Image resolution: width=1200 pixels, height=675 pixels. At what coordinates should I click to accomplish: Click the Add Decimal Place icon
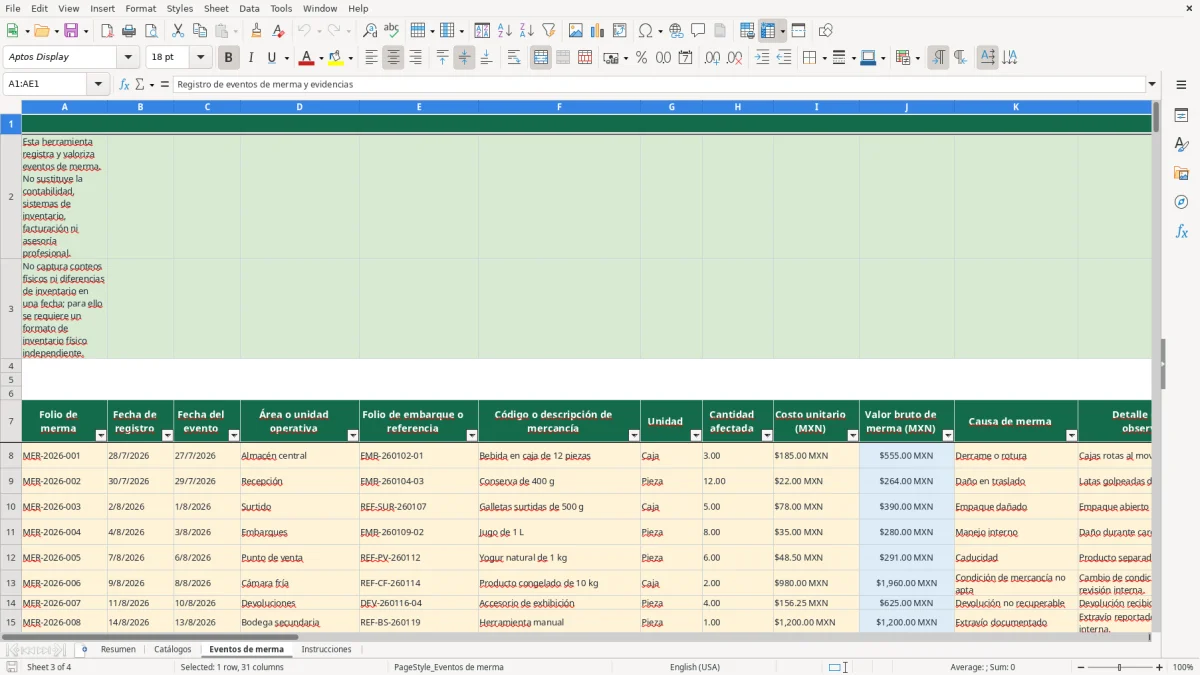pos(713,58)
